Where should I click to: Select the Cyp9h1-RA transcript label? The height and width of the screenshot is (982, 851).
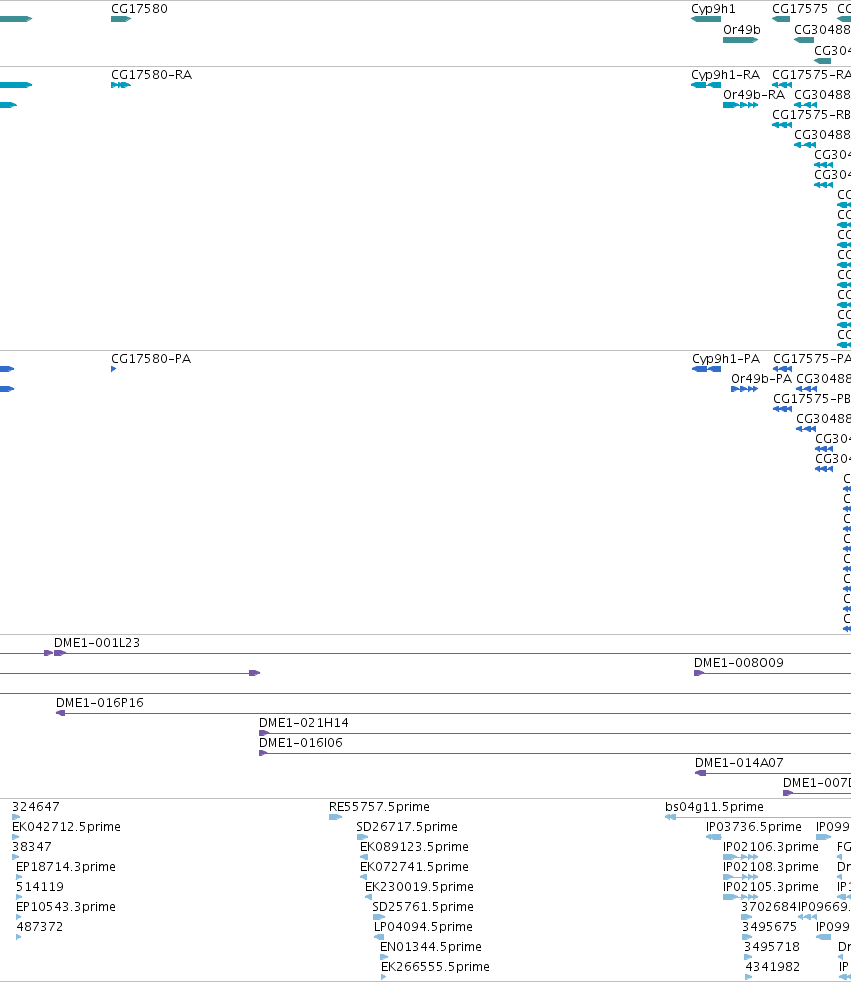tap(725, 75)
